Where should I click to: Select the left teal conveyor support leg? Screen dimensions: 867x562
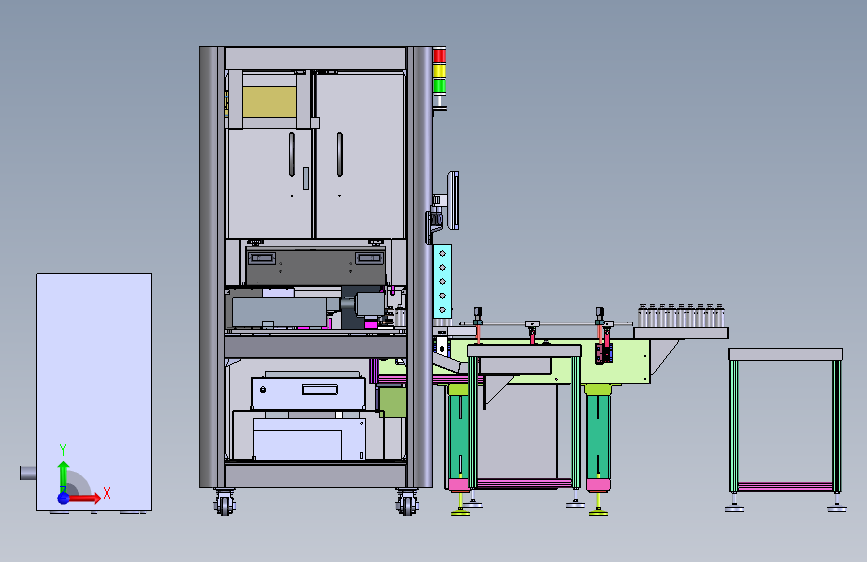pyautogui.click(x=458, y=434)
